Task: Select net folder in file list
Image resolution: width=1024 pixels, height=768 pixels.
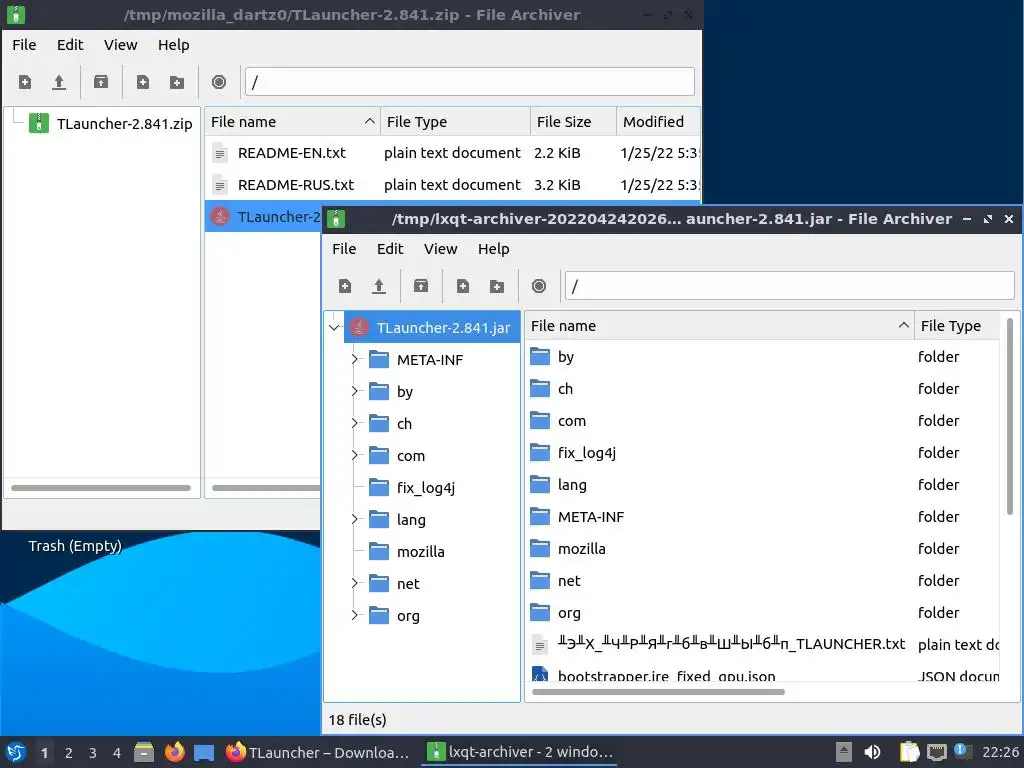Action: tap(762, 581)
